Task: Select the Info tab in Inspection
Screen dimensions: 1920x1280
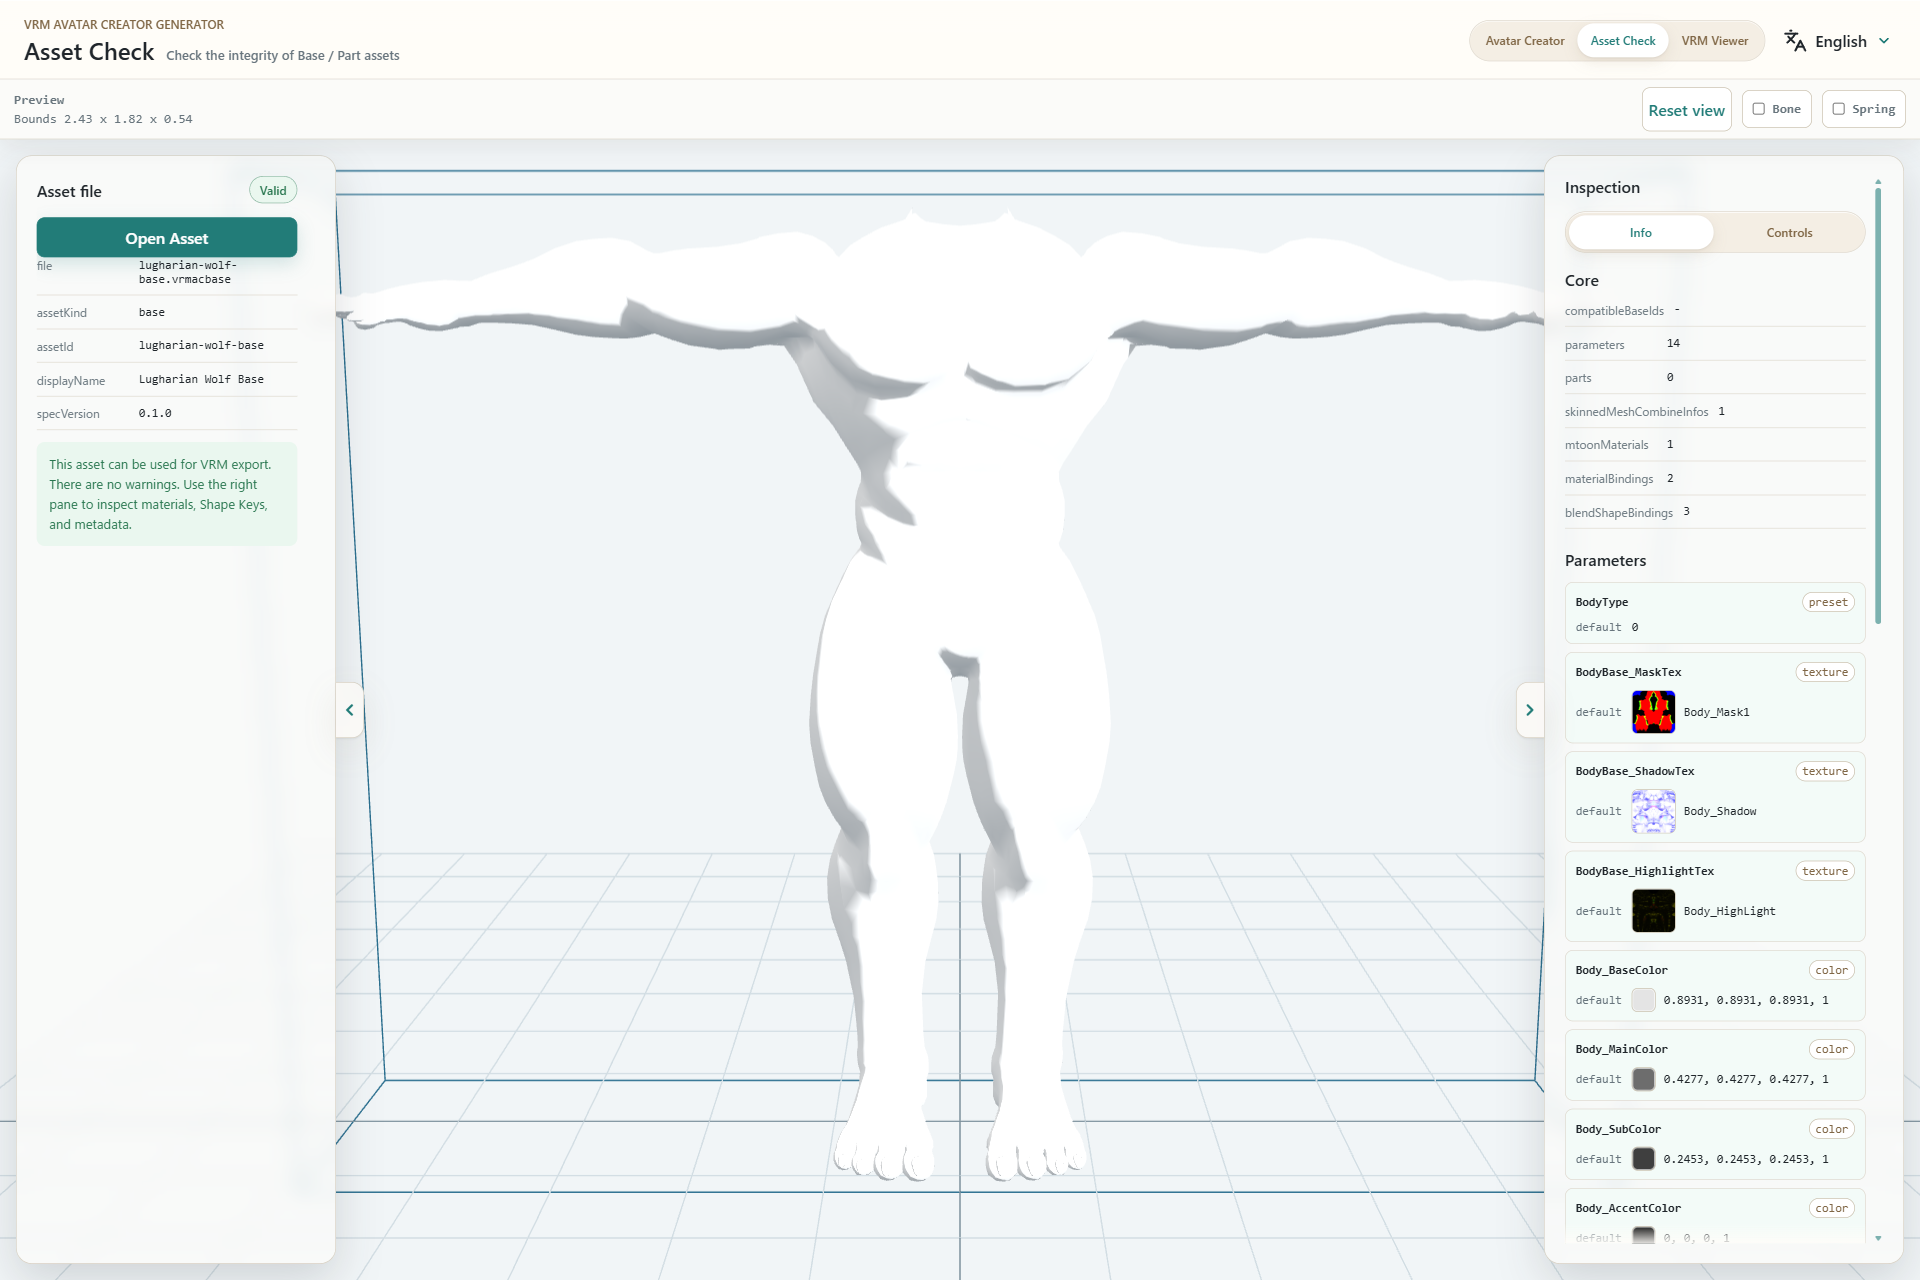Action: click(1640, 232)
